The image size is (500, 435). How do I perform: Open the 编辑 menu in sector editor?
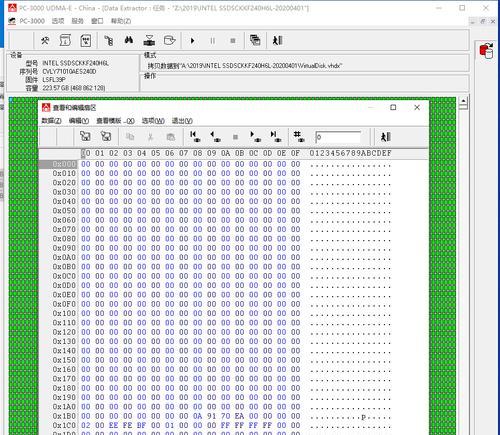click(79, 121)
